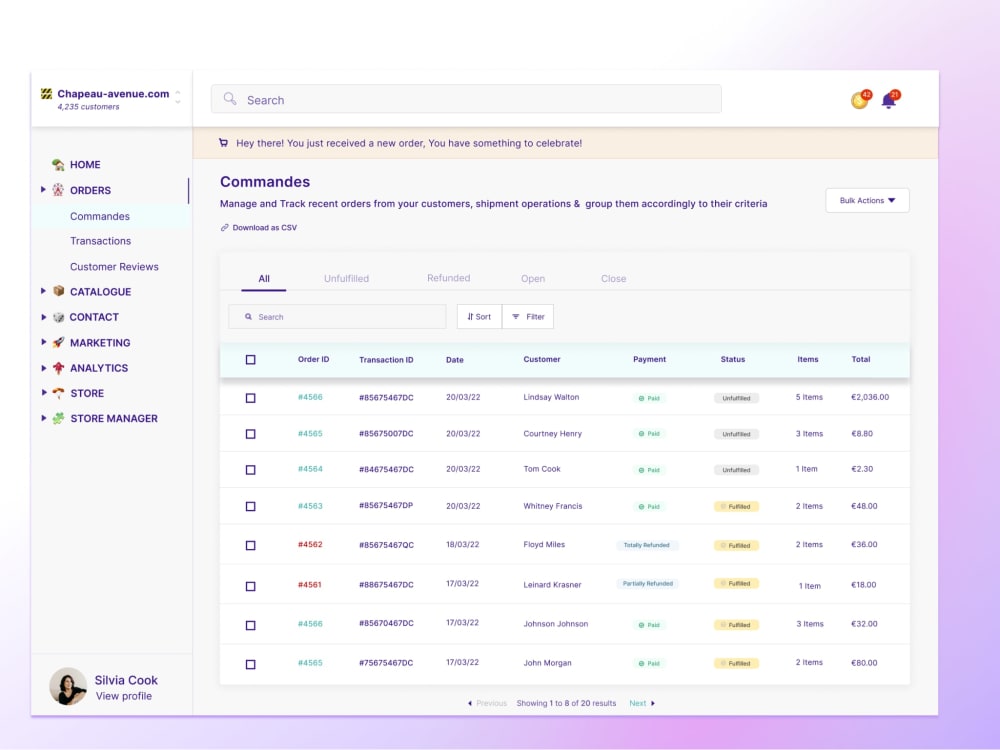Screen dimensions: 1000x750
Task: Expand the MARKETING section arrow
Action: (x=43, y=342)
